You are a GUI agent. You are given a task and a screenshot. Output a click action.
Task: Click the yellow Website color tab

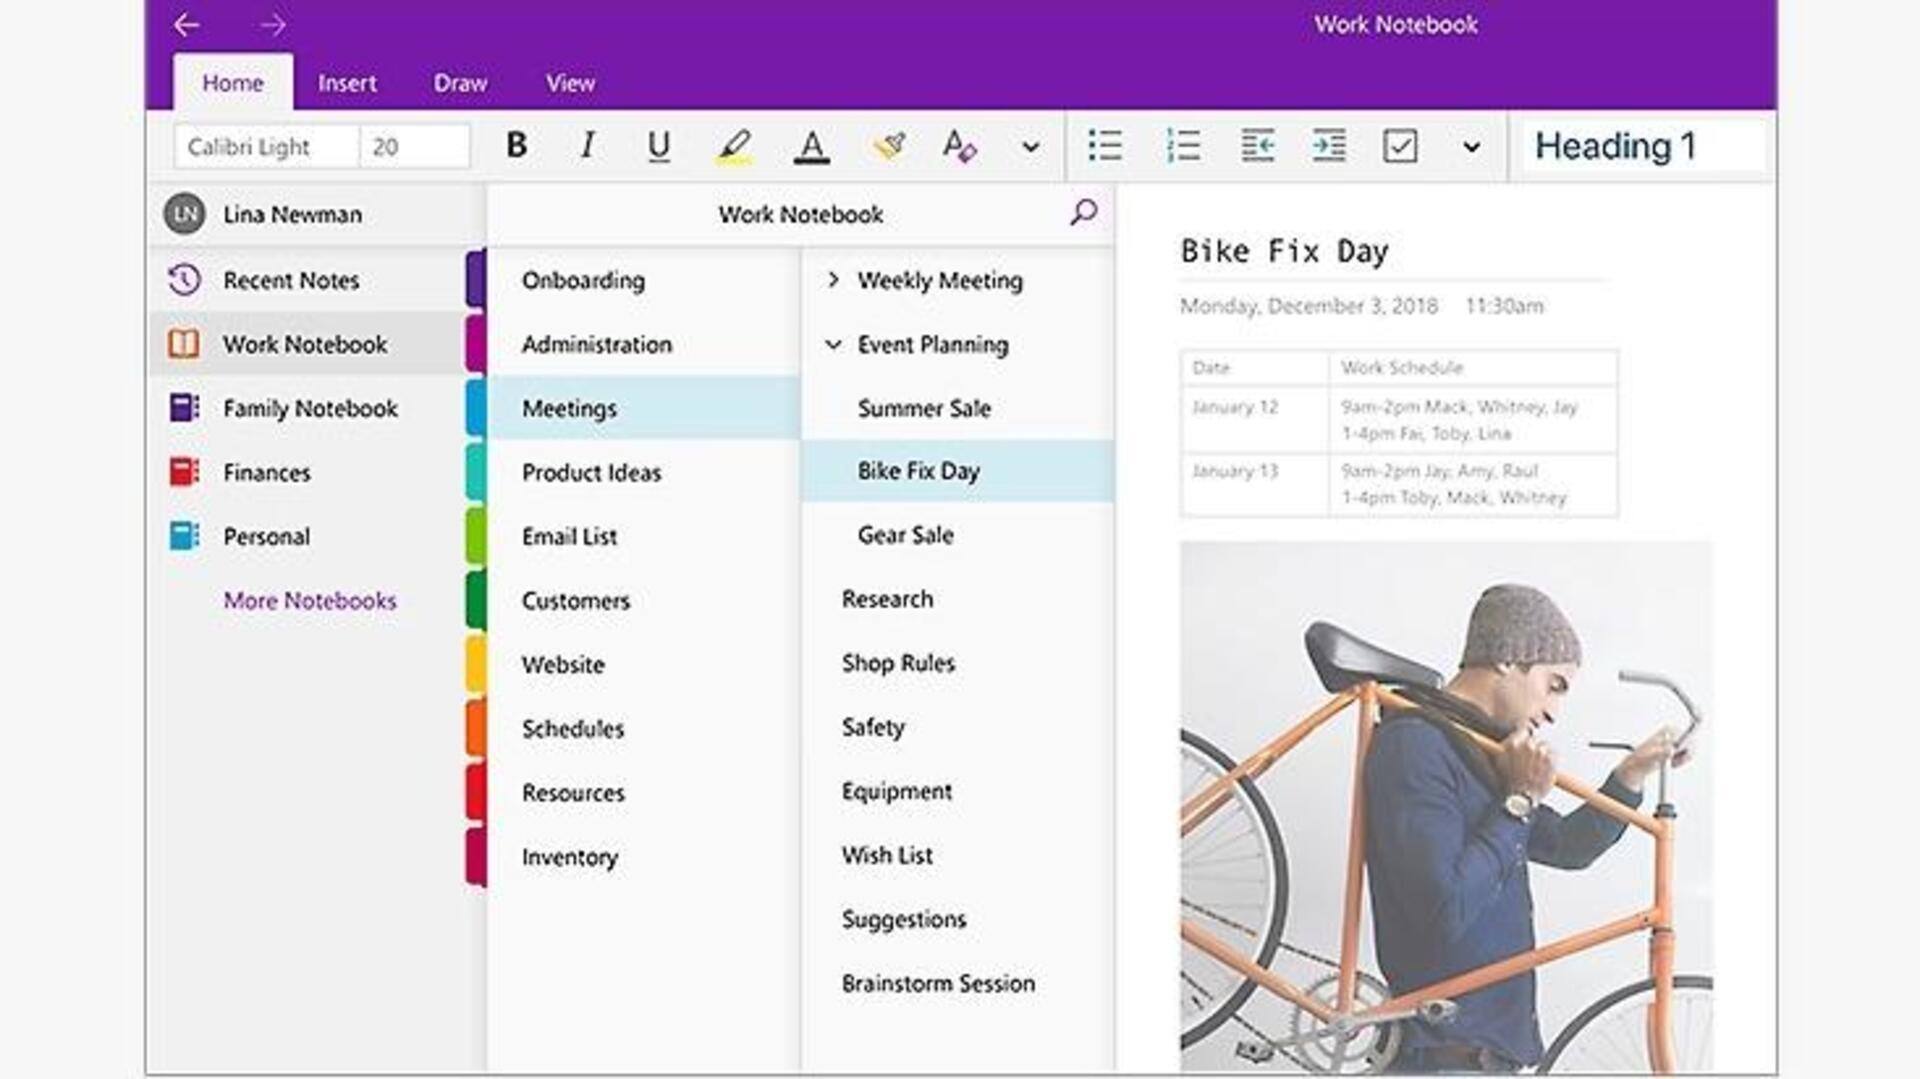click(x=476, y=664)
